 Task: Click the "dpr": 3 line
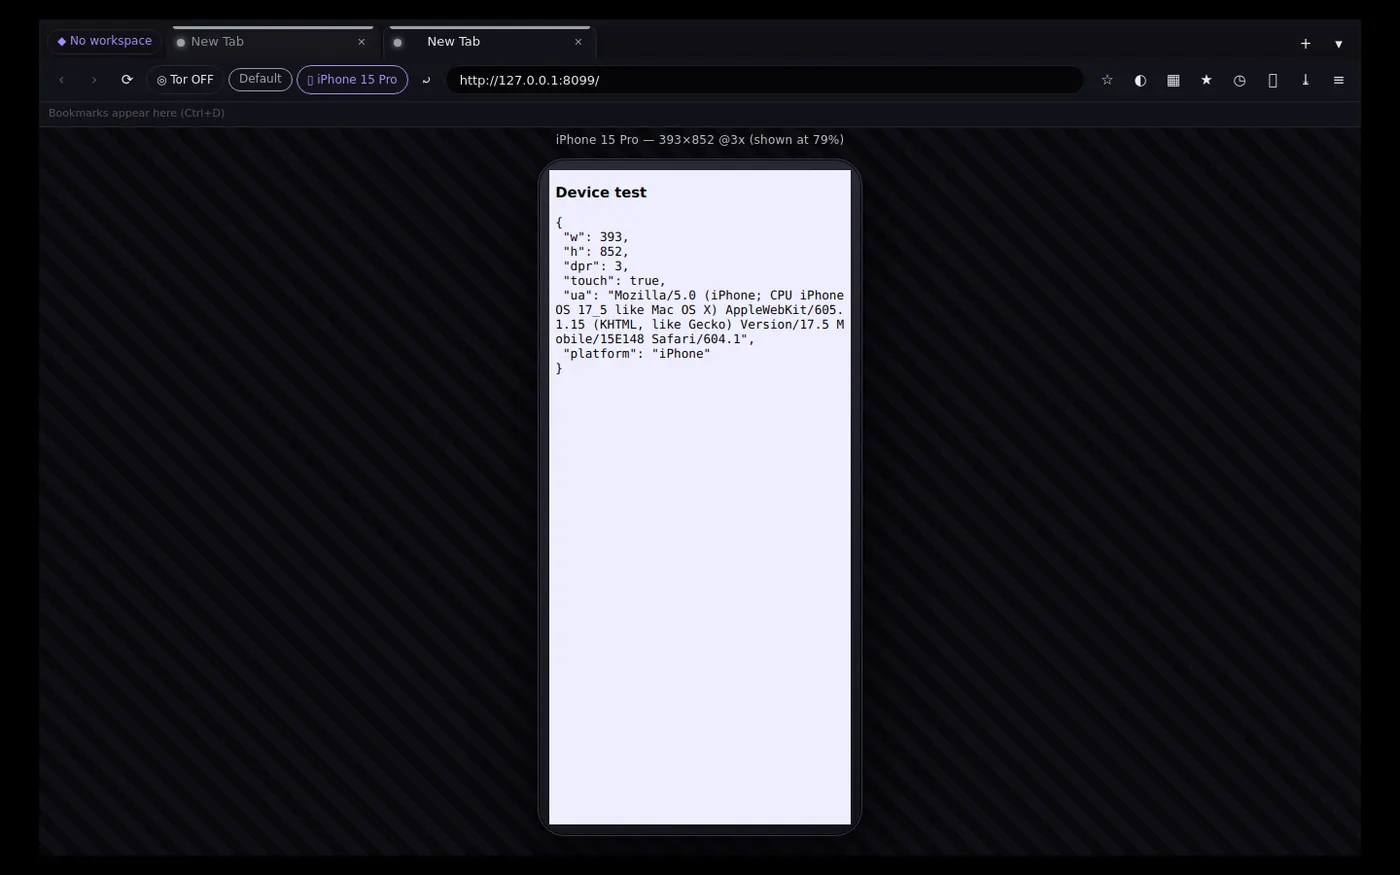[x=596, y=266]
